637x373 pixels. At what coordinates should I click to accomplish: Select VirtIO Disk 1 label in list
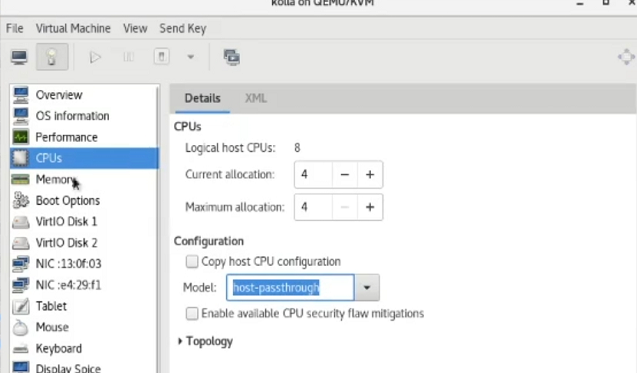[x=66, y=221]
